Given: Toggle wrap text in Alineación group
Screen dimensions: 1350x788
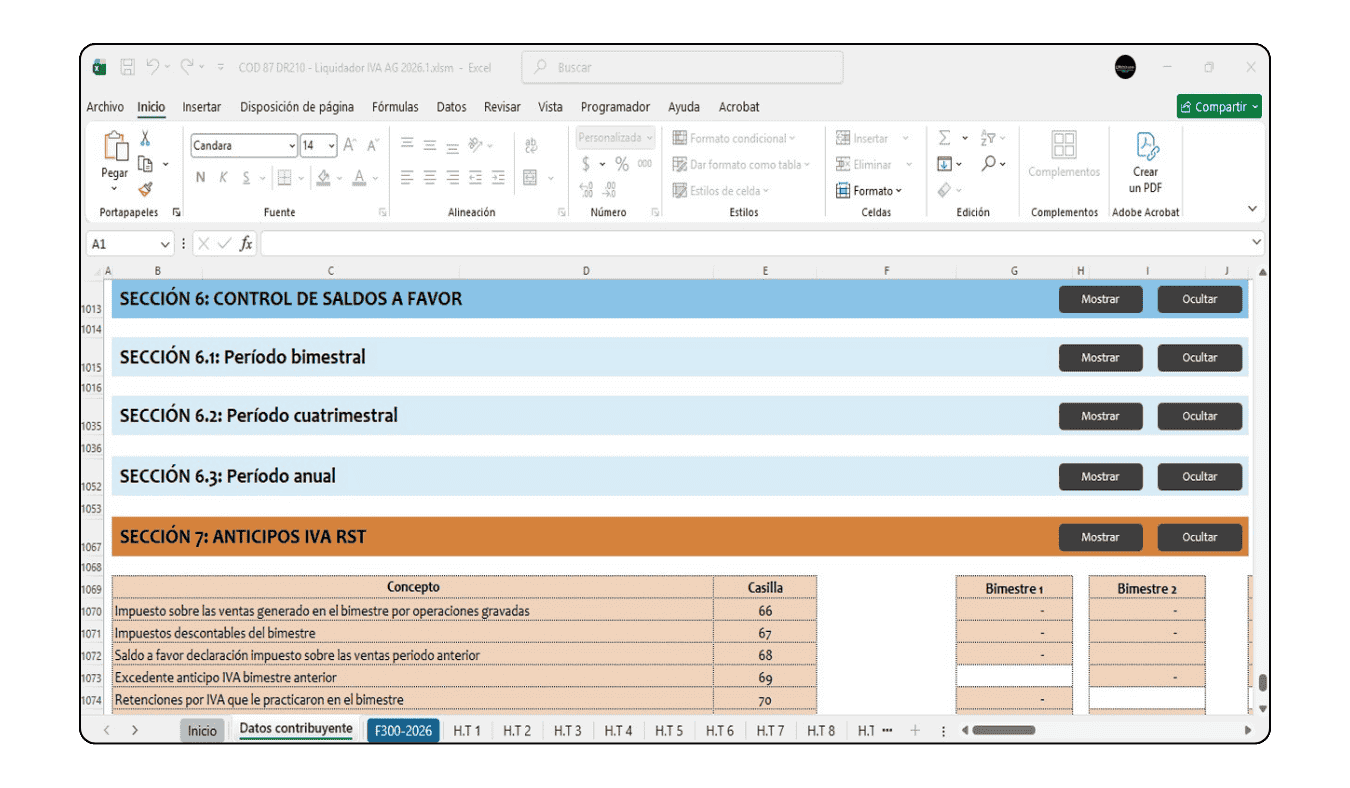Looking at the screenshot, I should pos(531,146).
